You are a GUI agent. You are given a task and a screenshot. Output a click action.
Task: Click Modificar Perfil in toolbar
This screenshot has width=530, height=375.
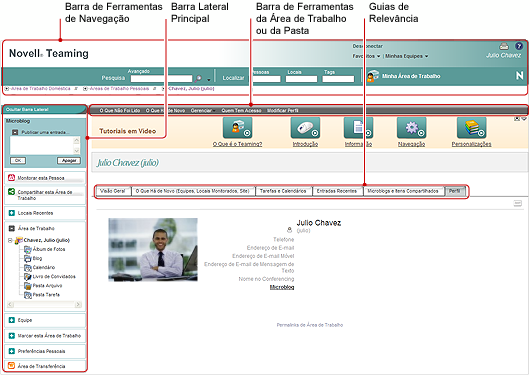coord(283,111)
